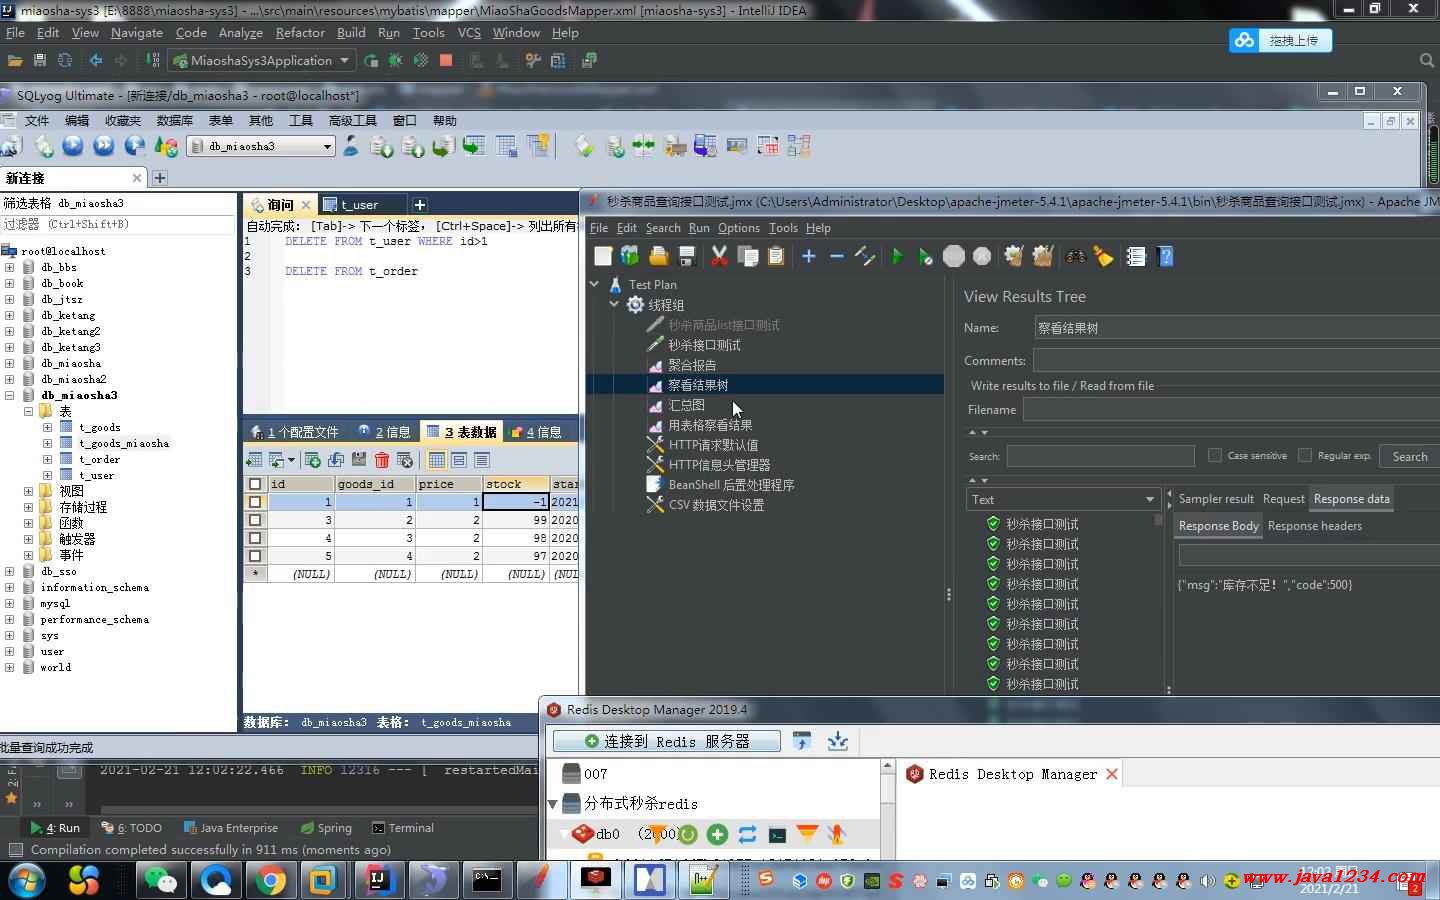Open IntelliJ Terminal tool window button
Screen dimensions: 1440x900
[x=403, y=828]
